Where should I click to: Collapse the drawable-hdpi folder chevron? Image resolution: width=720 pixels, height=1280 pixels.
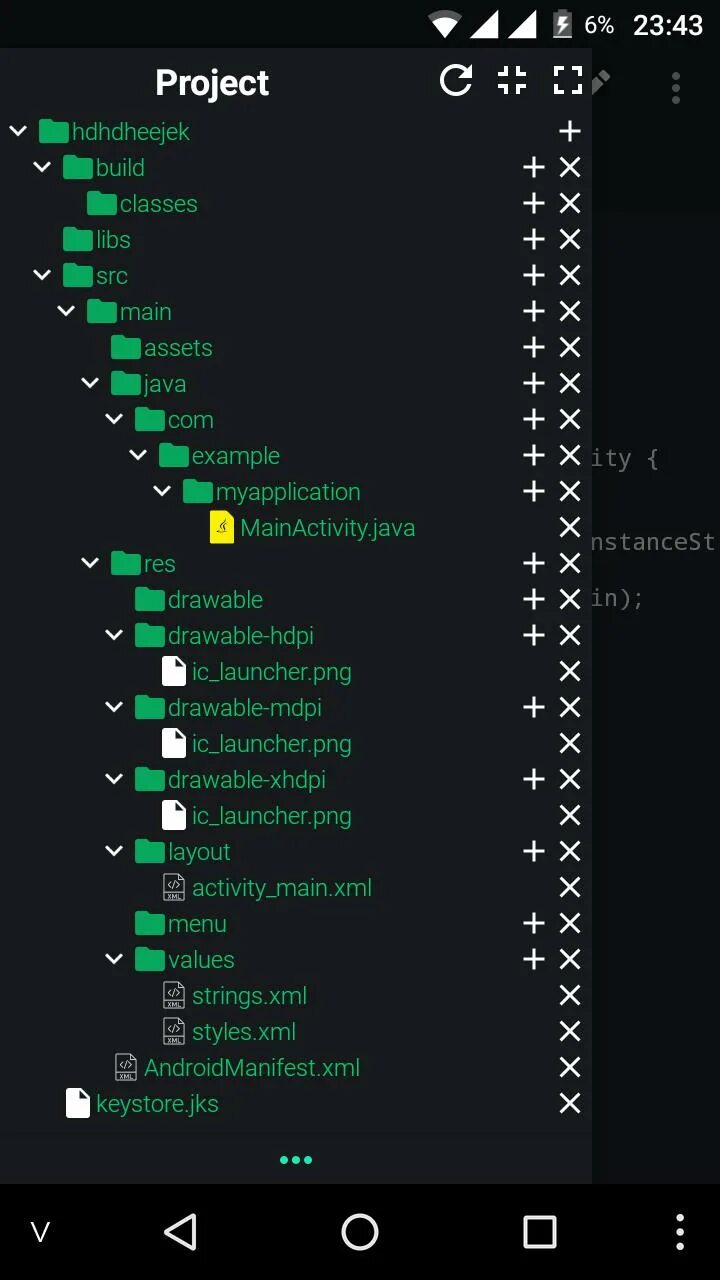(x=114, y=635)
